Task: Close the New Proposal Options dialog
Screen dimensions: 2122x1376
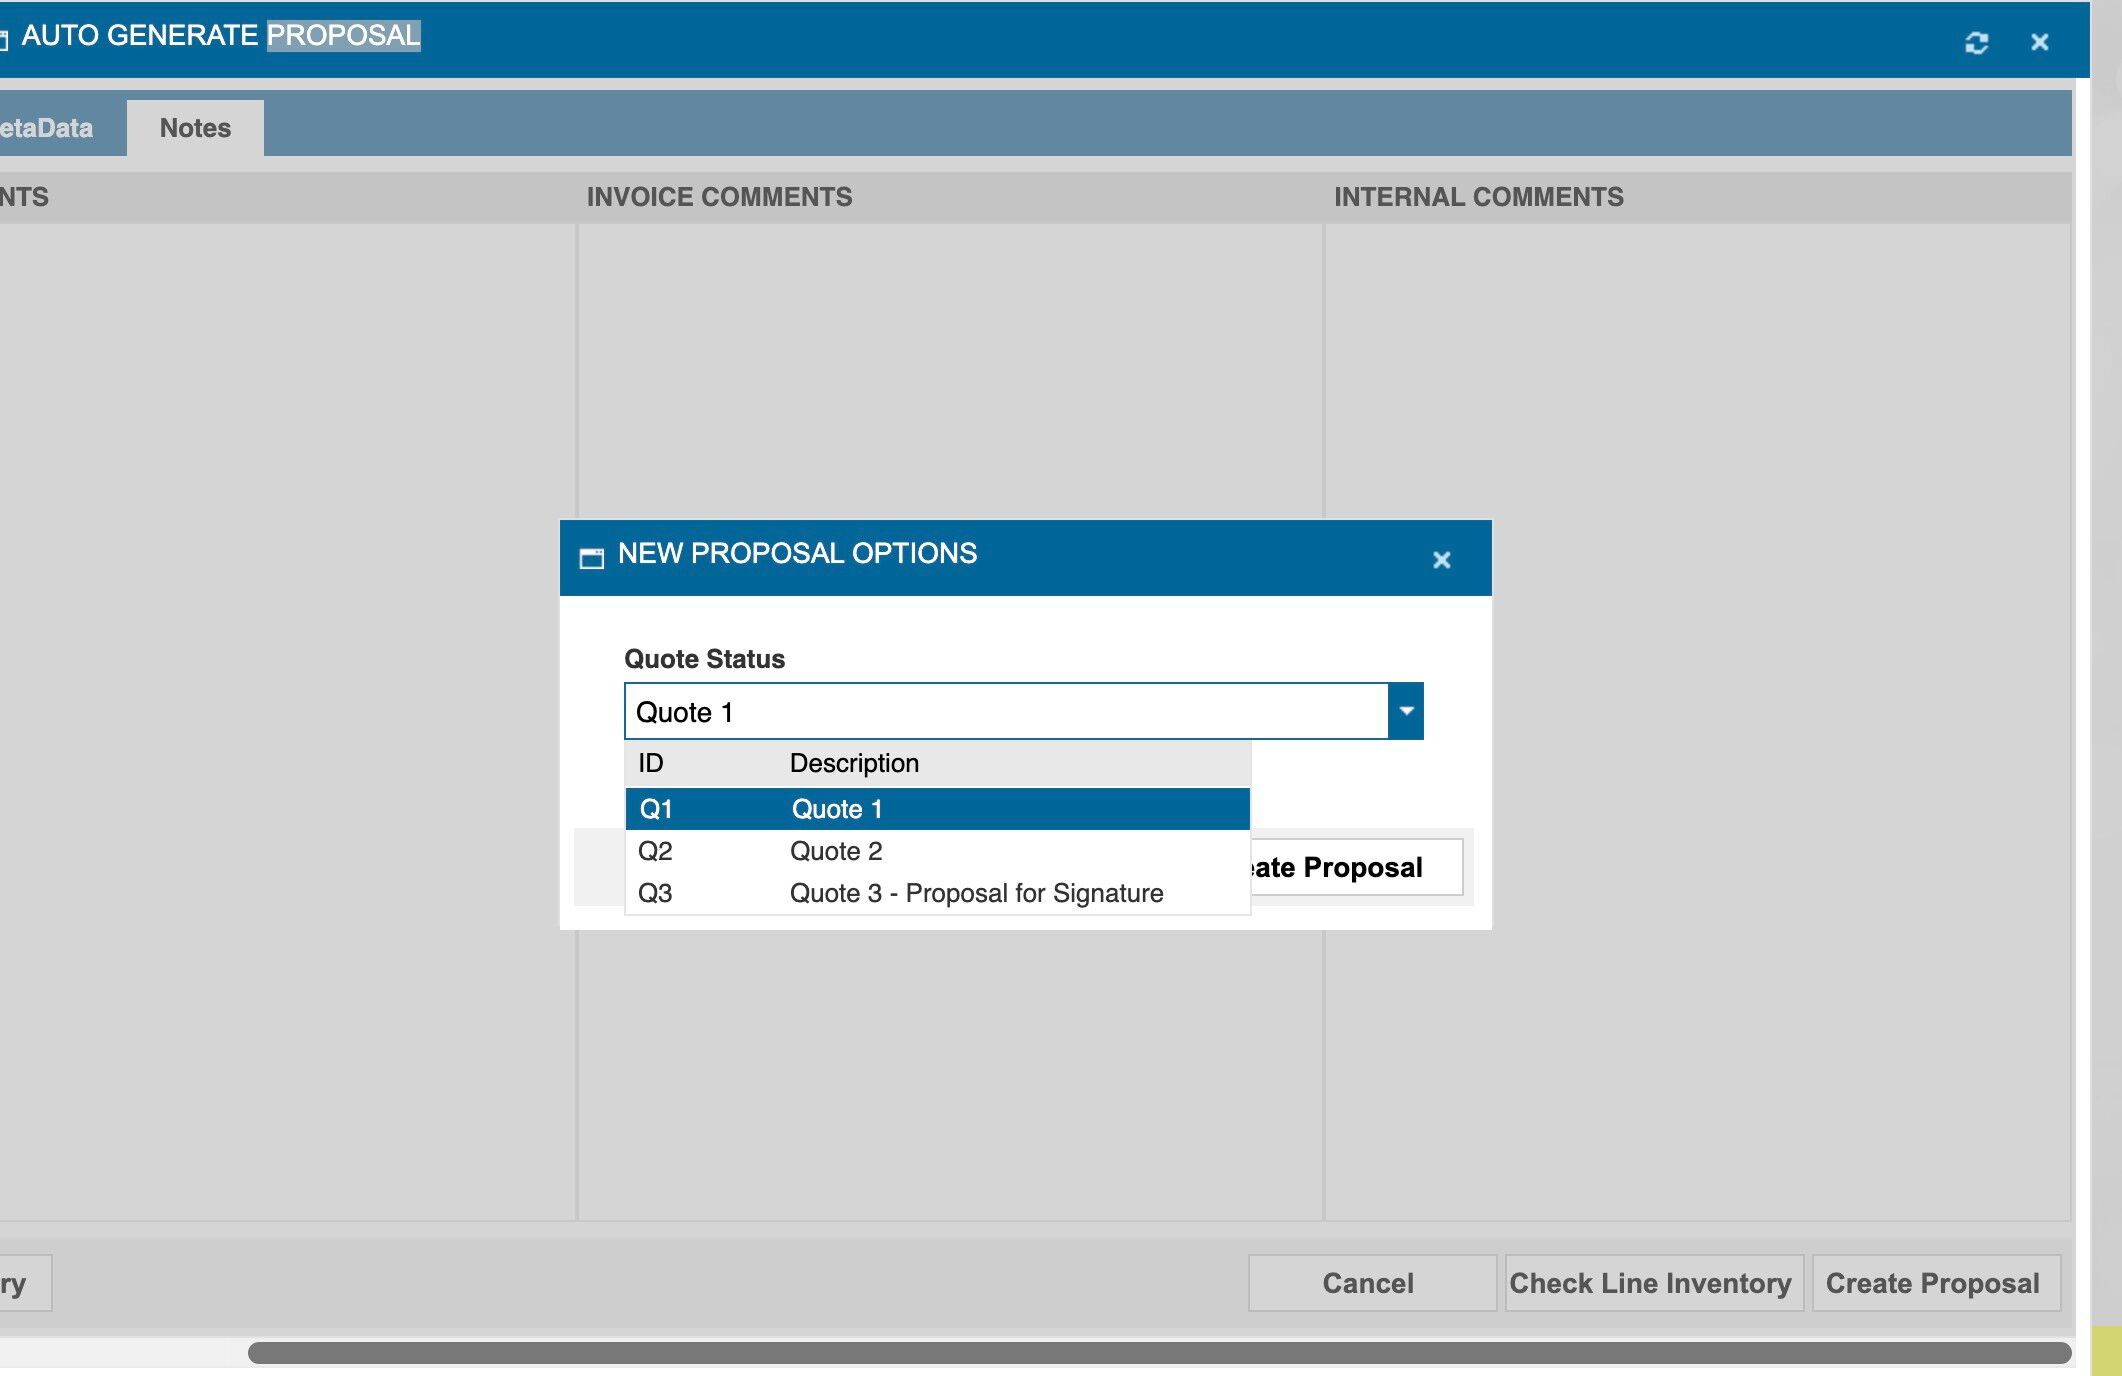Action: [x=1441, y=560]
